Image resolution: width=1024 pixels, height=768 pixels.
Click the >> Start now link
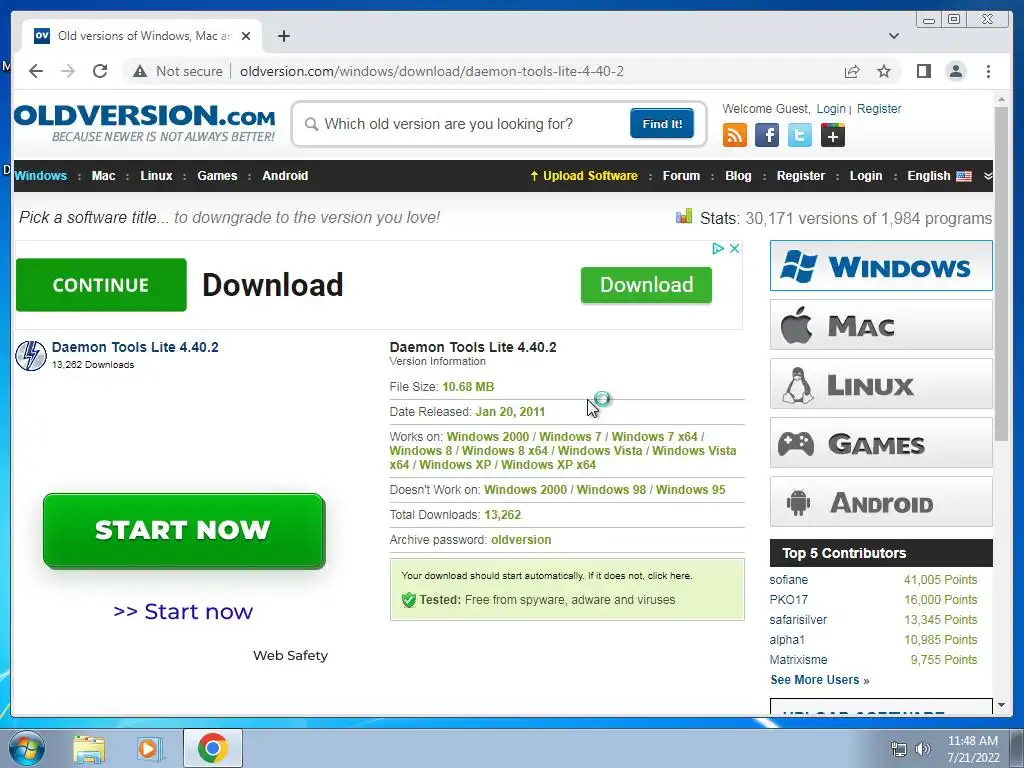183,611
